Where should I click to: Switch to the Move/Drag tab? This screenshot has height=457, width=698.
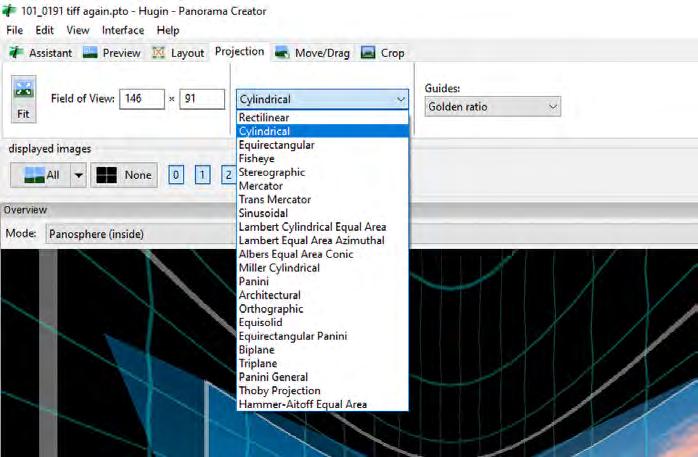[x=312, y=53]
